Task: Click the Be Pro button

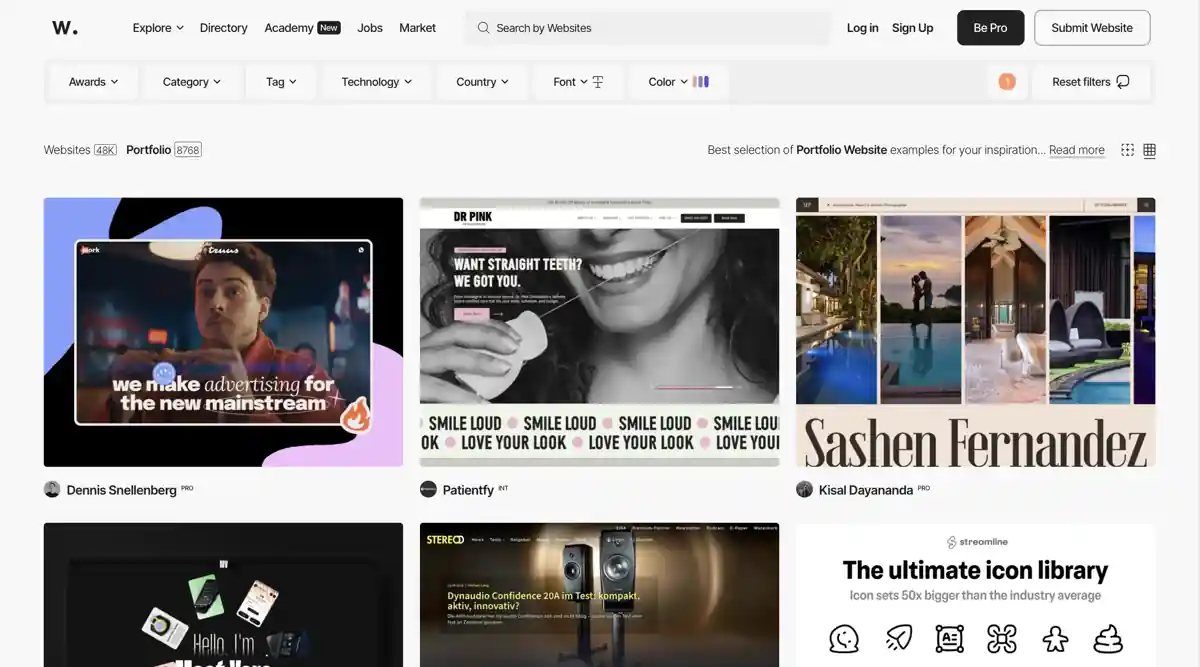Action: coord(990,28)
